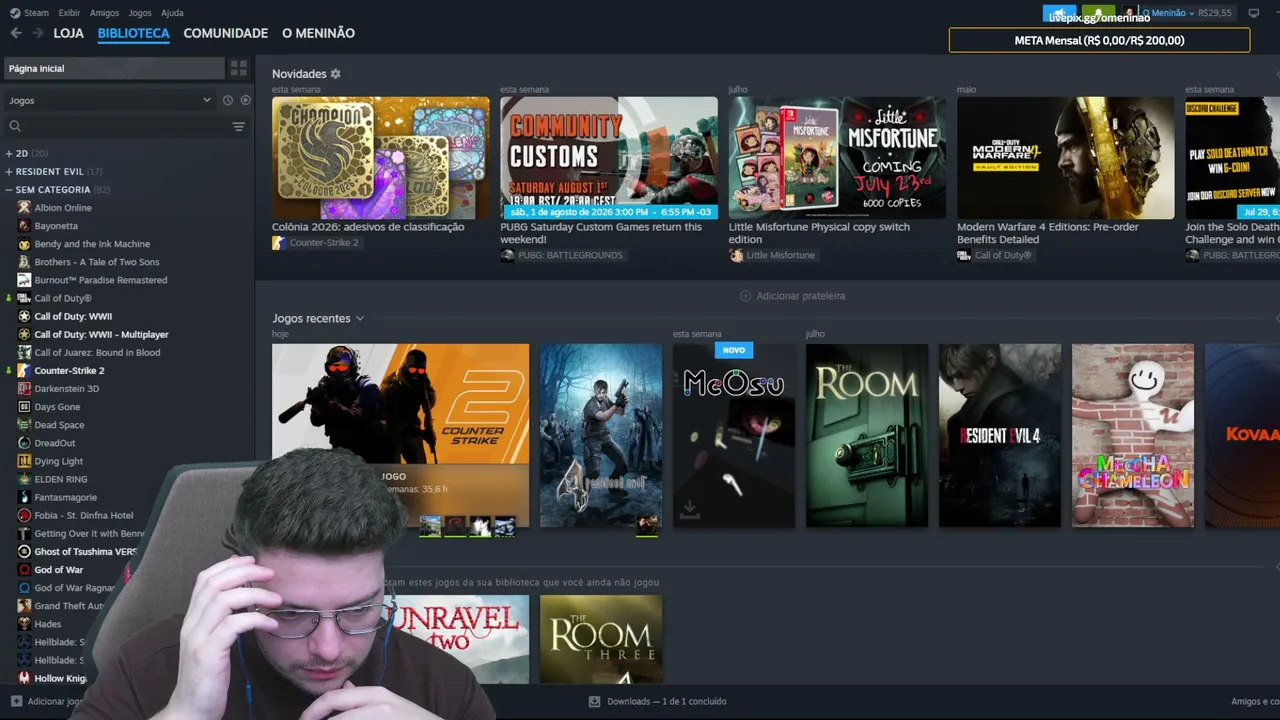This screenshot has height=720, width=1280.
Task: Open the Resident Evil 4 remake cover
Action: 1000,436
